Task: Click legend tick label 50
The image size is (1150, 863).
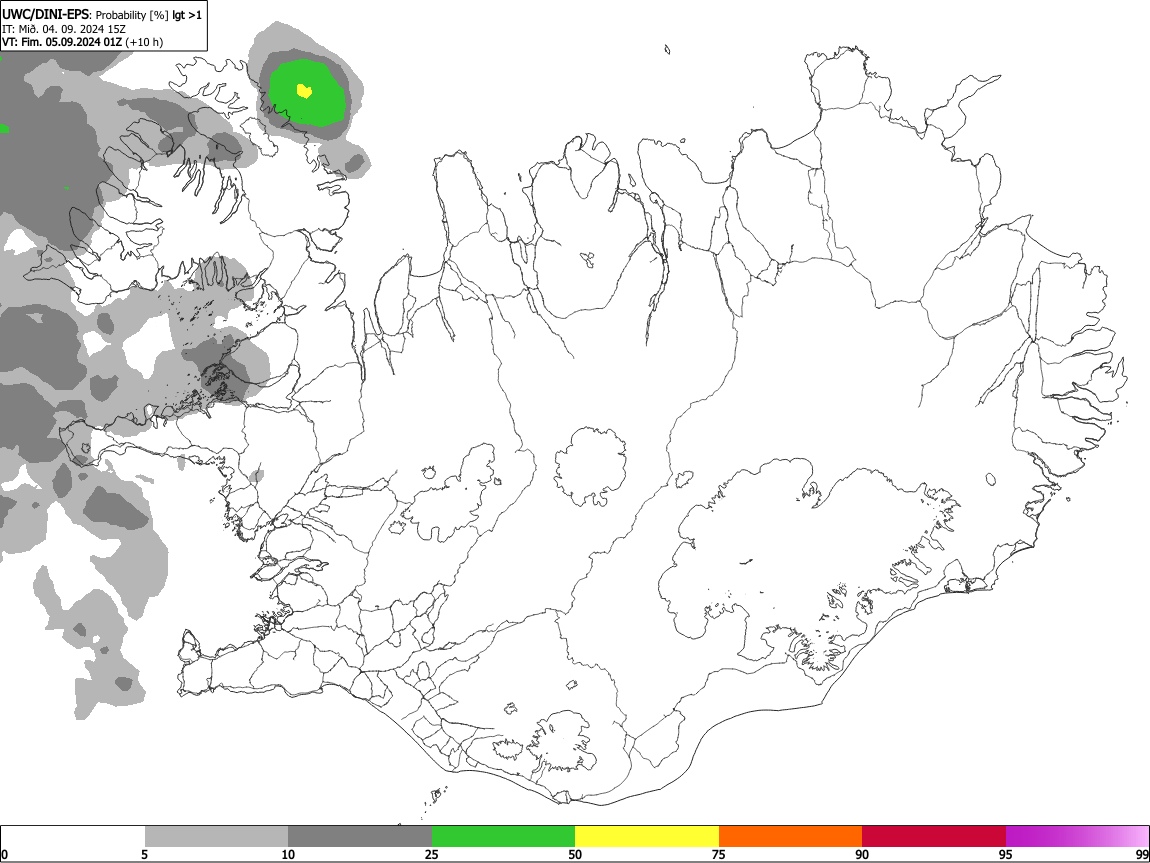Action: pos(575,855)
